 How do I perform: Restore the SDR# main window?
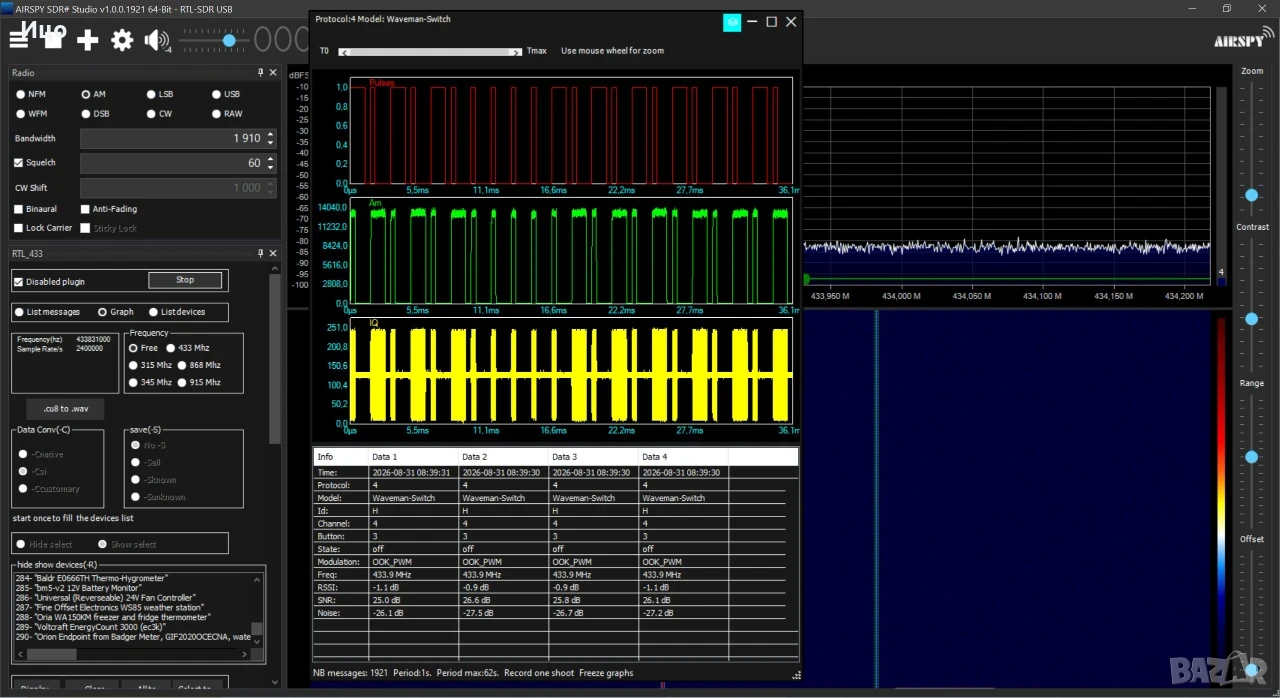tap(1227, 8)
